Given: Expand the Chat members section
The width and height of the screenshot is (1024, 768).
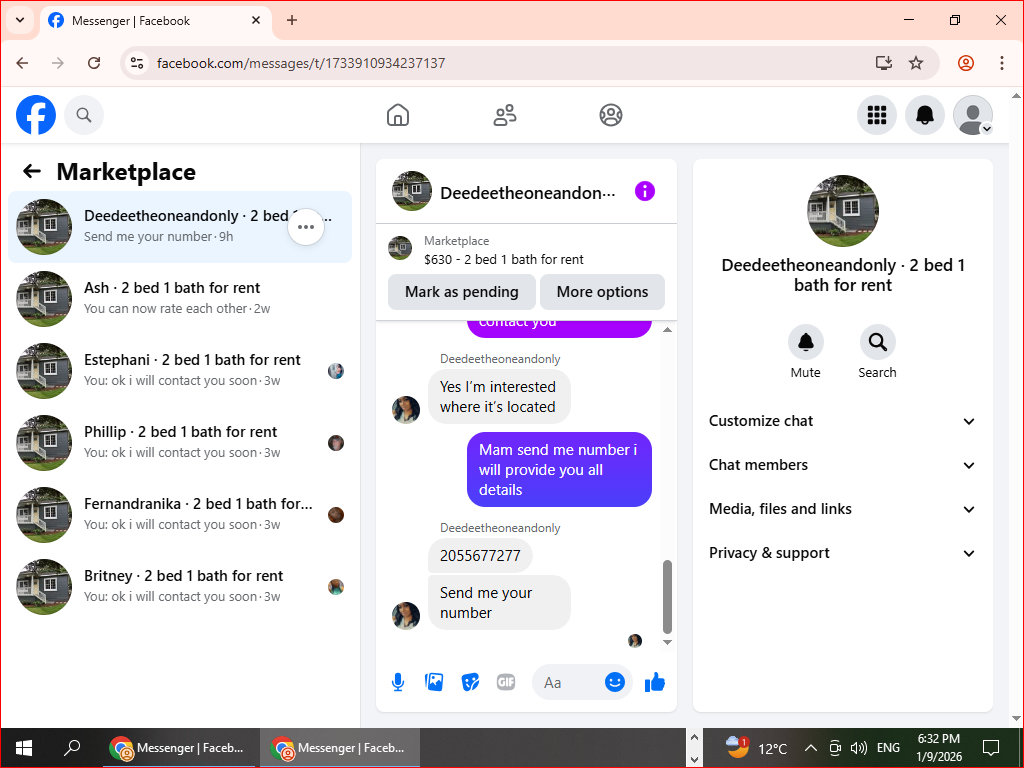Looking at the screenshot, I should [x=842, y=465].
